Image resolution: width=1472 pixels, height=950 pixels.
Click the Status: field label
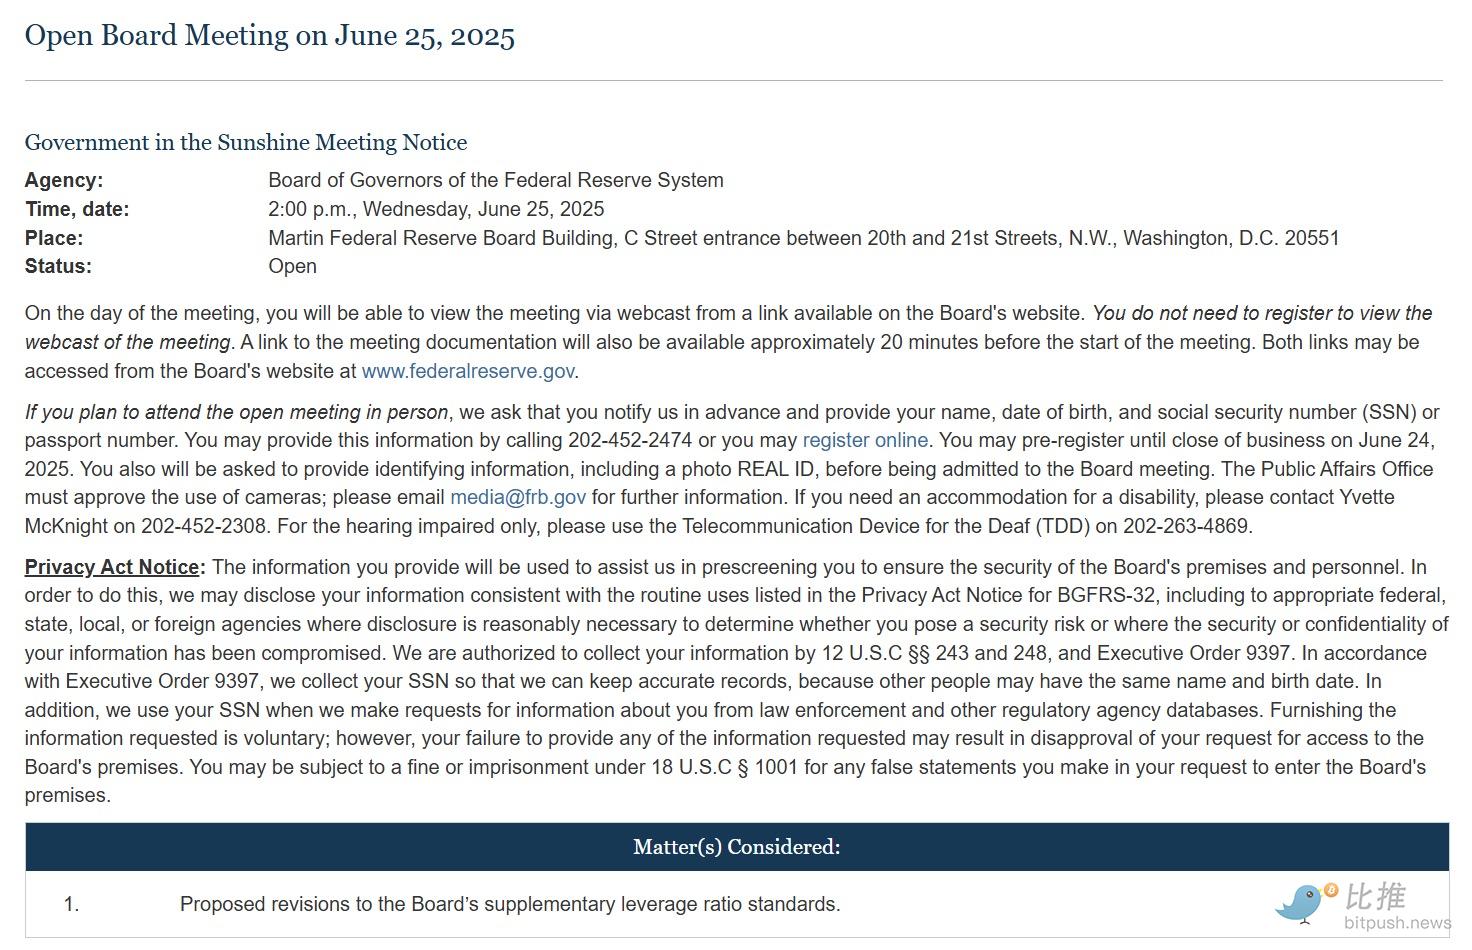[x=58, y=266]
